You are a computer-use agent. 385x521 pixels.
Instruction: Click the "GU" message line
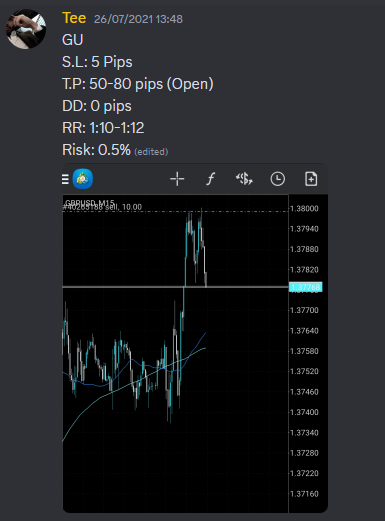pyautogui.click(x=73, y=40)
